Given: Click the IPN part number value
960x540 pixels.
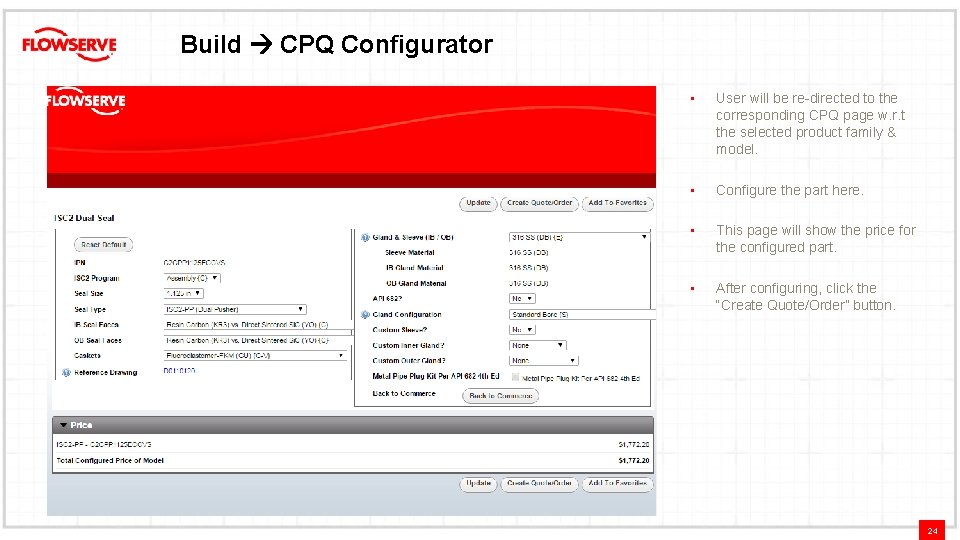Looking at the screenshot, I should [x=194, y=263].
